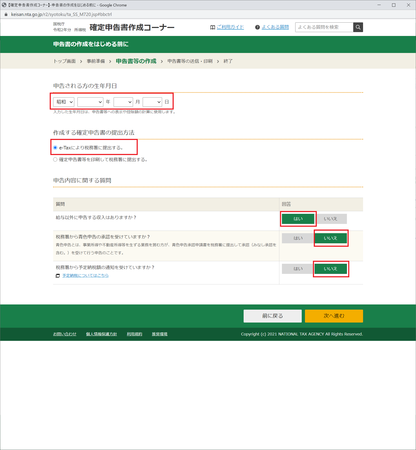Open the birth month dropdown
Image resolution: width=416 pixels, height=450 pixels.
[123, 102]
